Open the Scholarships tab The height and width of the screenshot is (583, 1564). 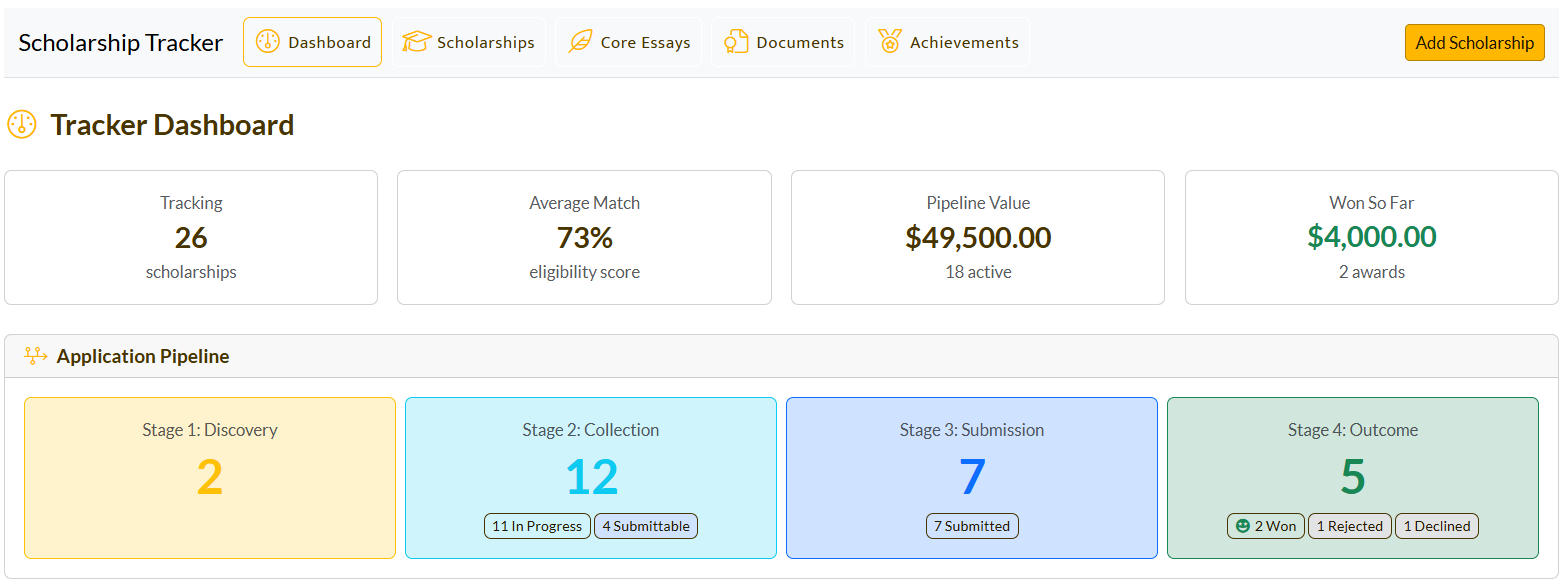pyautogui.click(x=469, y=42)
